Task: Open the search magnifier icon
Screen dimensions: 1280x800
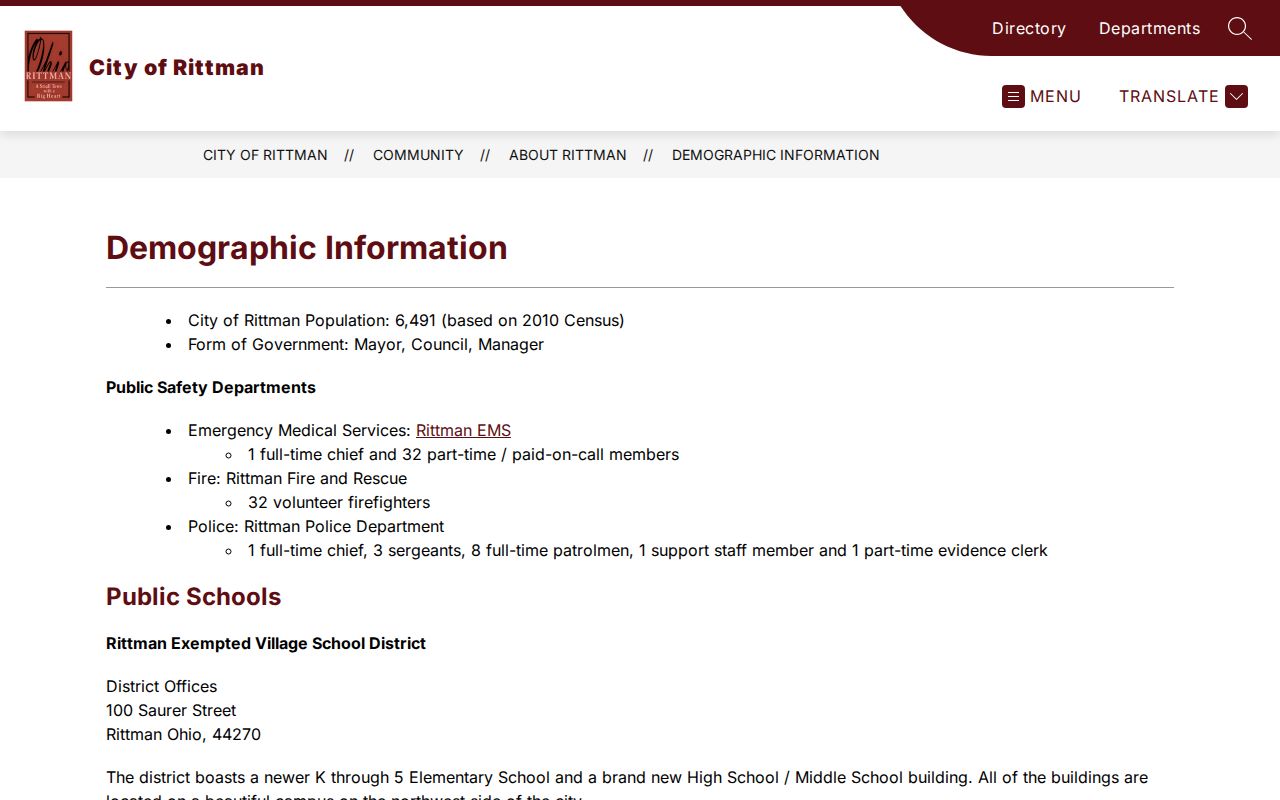Action: (1239, 28)
